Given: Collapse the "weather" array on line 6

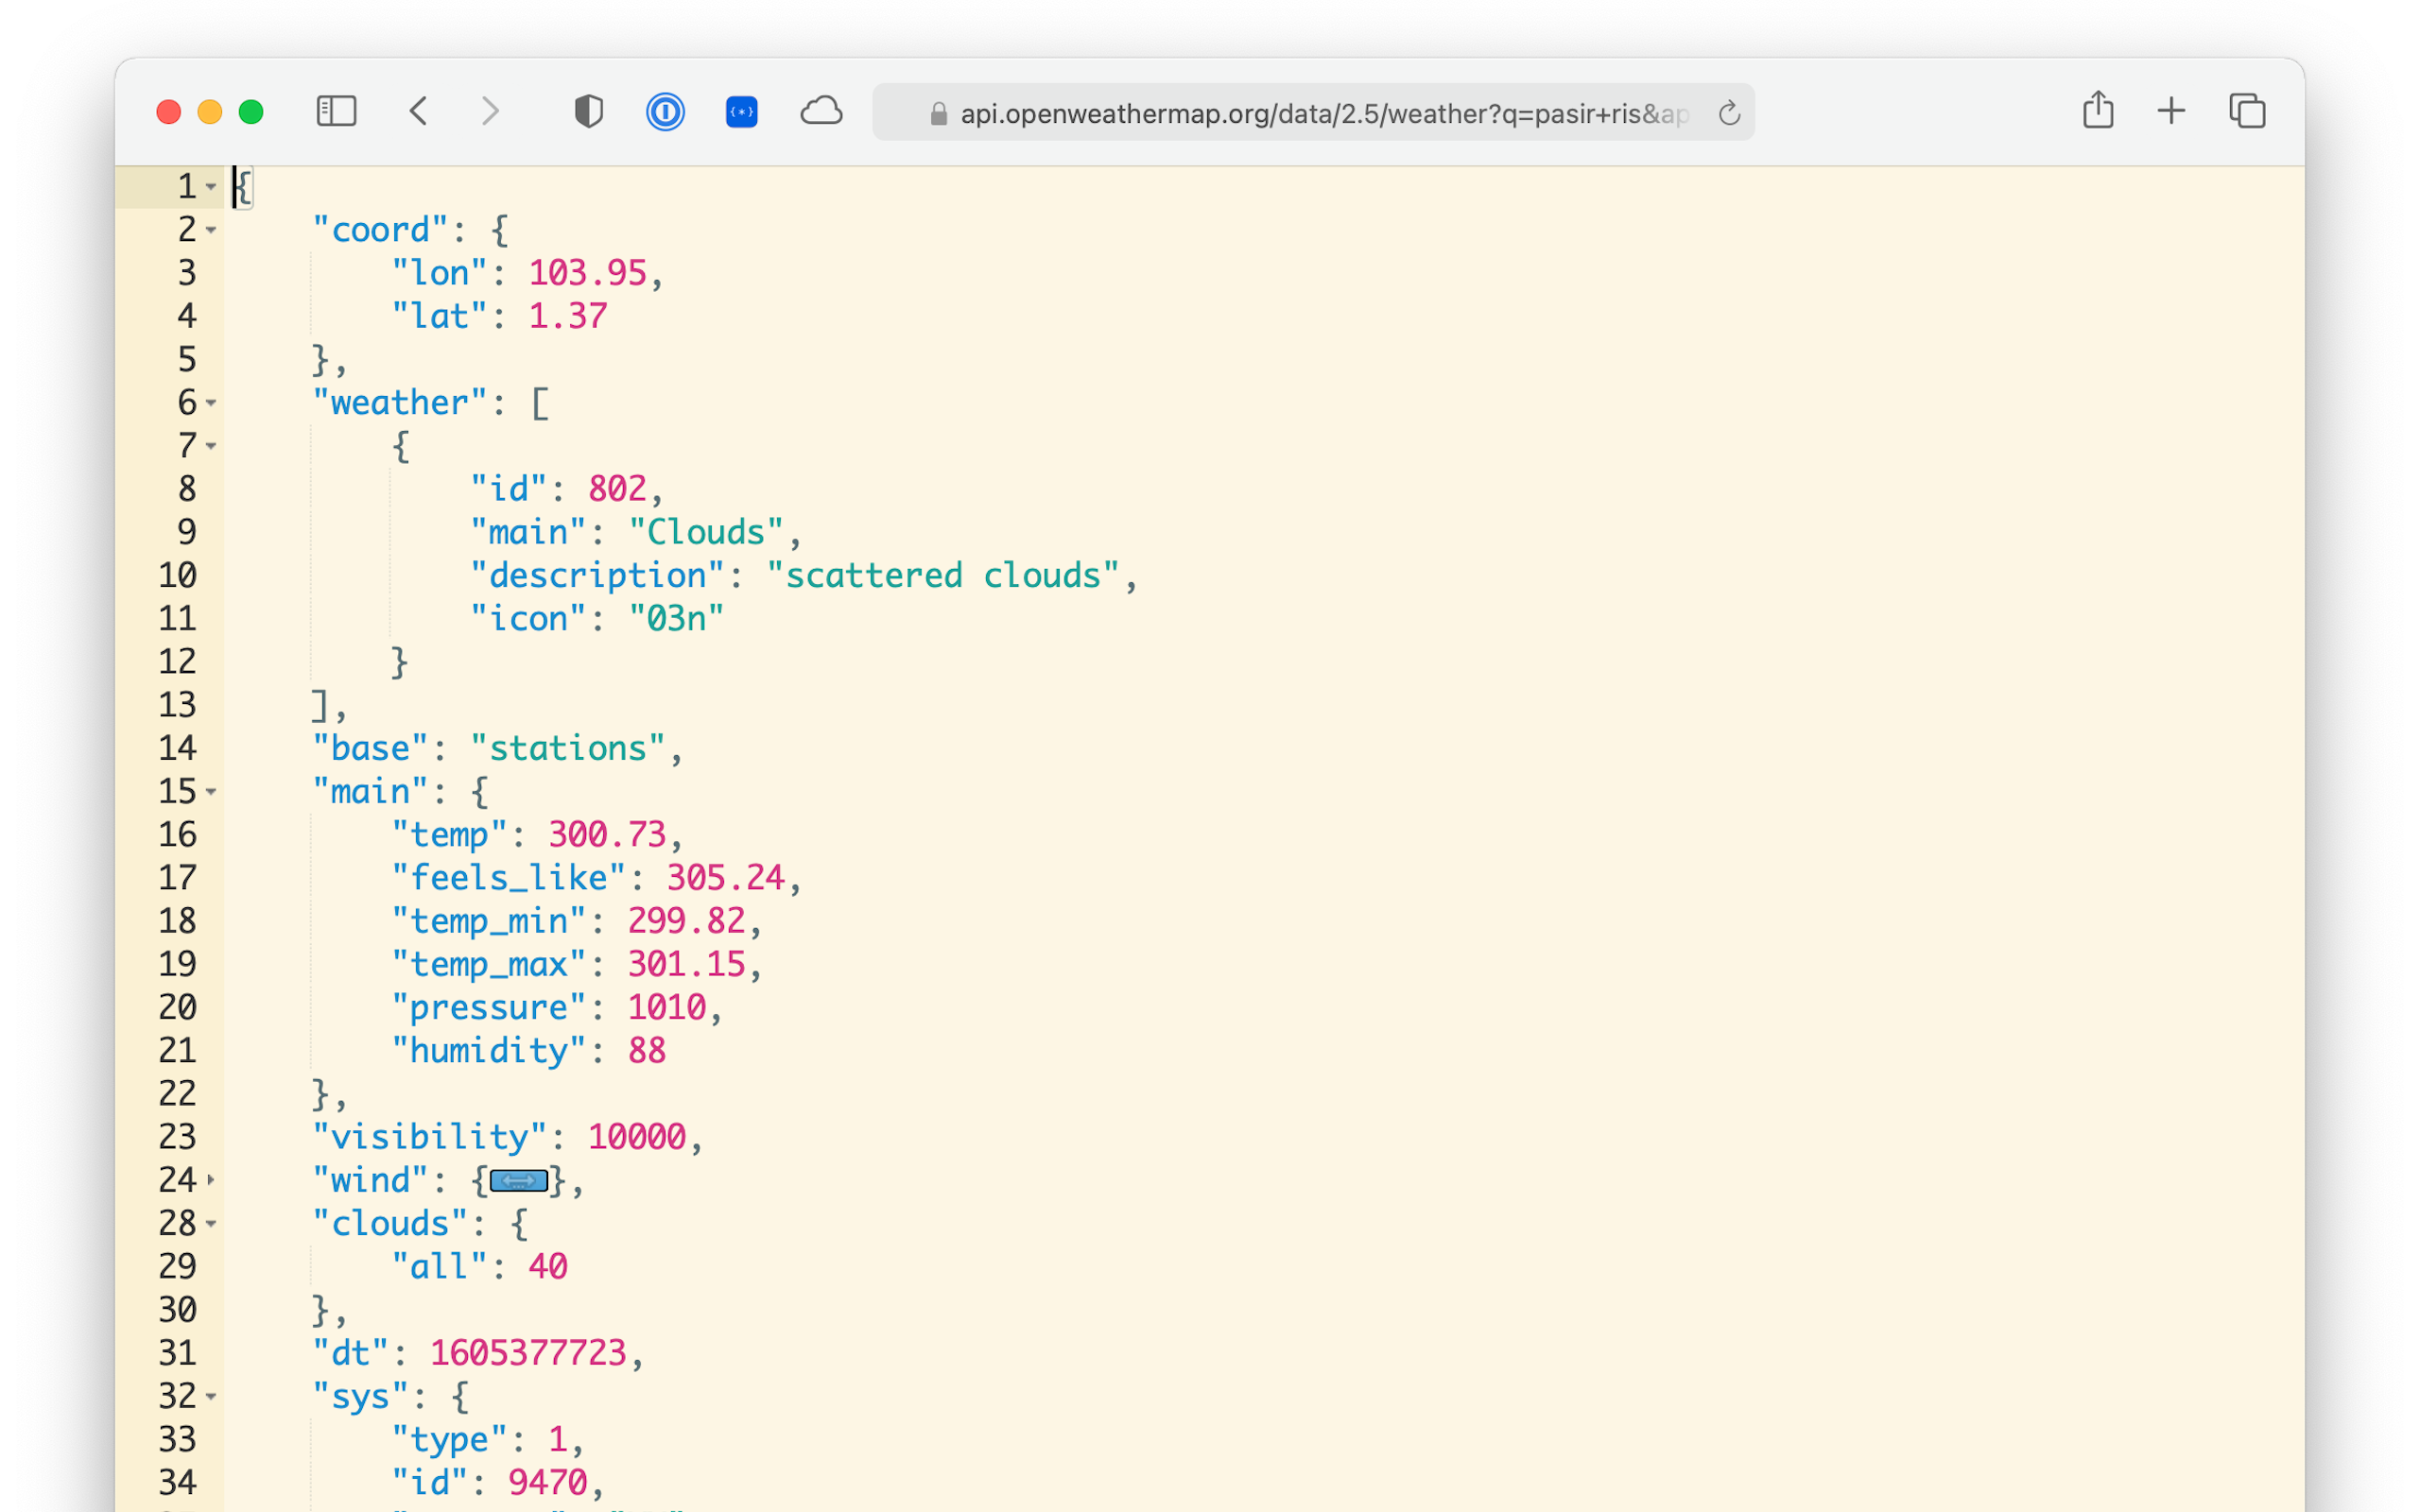Looking at the screenshot, I should click(x=210, y=403).
